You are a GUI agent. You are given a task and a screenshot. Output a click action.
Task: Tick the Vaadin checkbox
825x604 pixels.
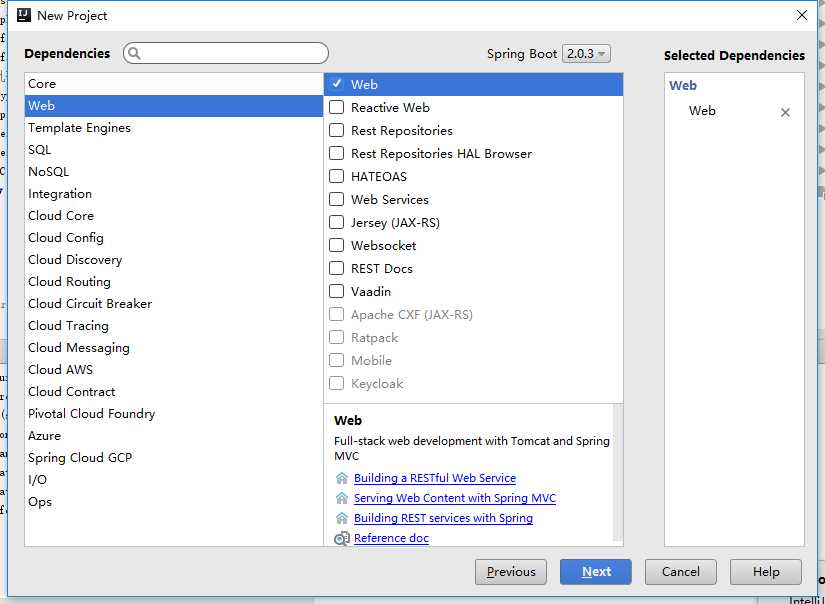[x=337, y=291]
